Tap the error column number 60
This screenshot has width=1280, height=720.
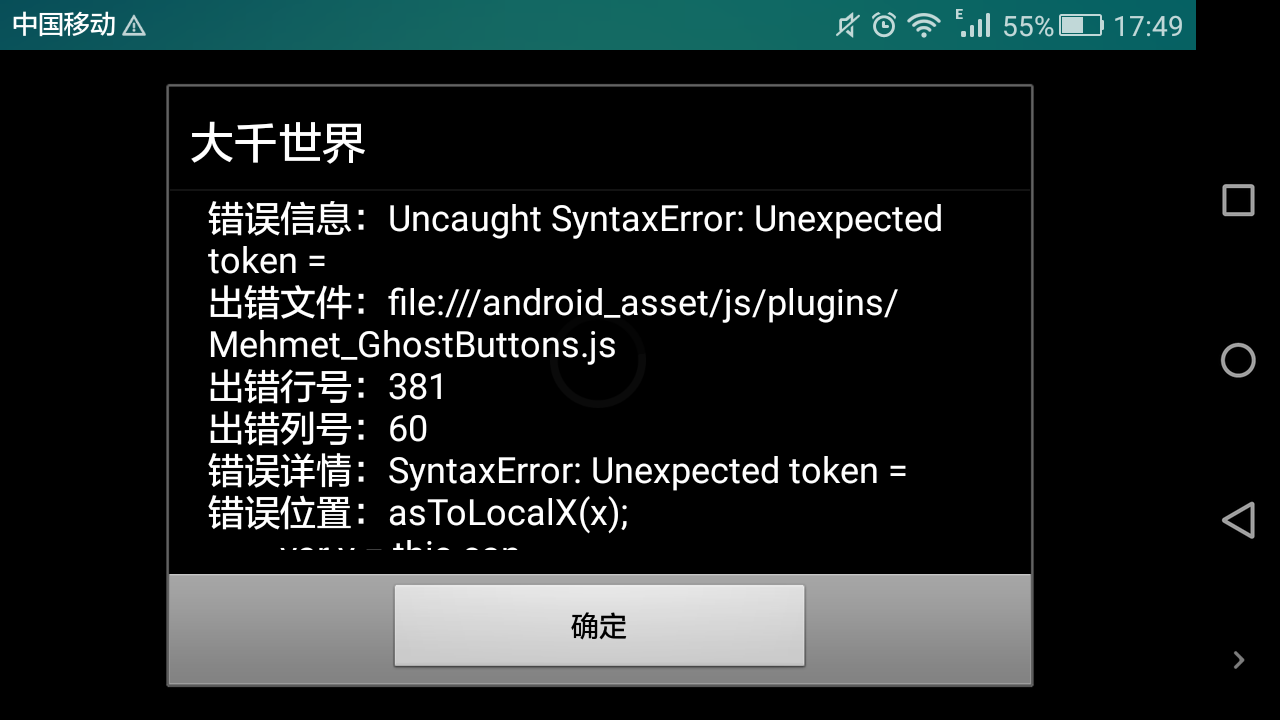[408, 429]
